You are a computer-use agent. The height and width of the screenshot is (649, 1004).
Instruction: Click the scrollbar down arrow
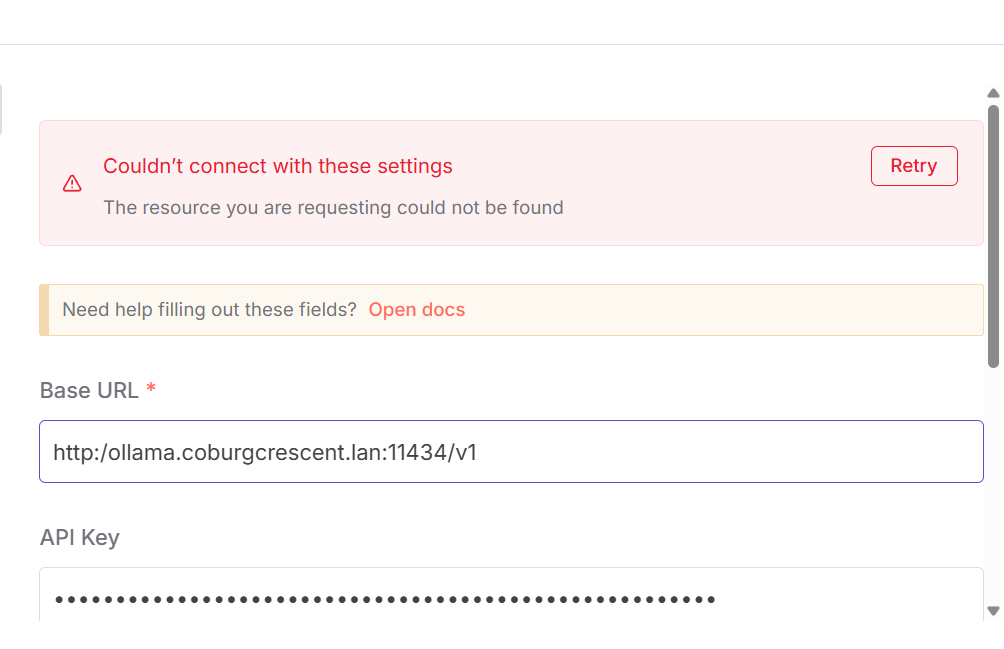tap(993, 610)
